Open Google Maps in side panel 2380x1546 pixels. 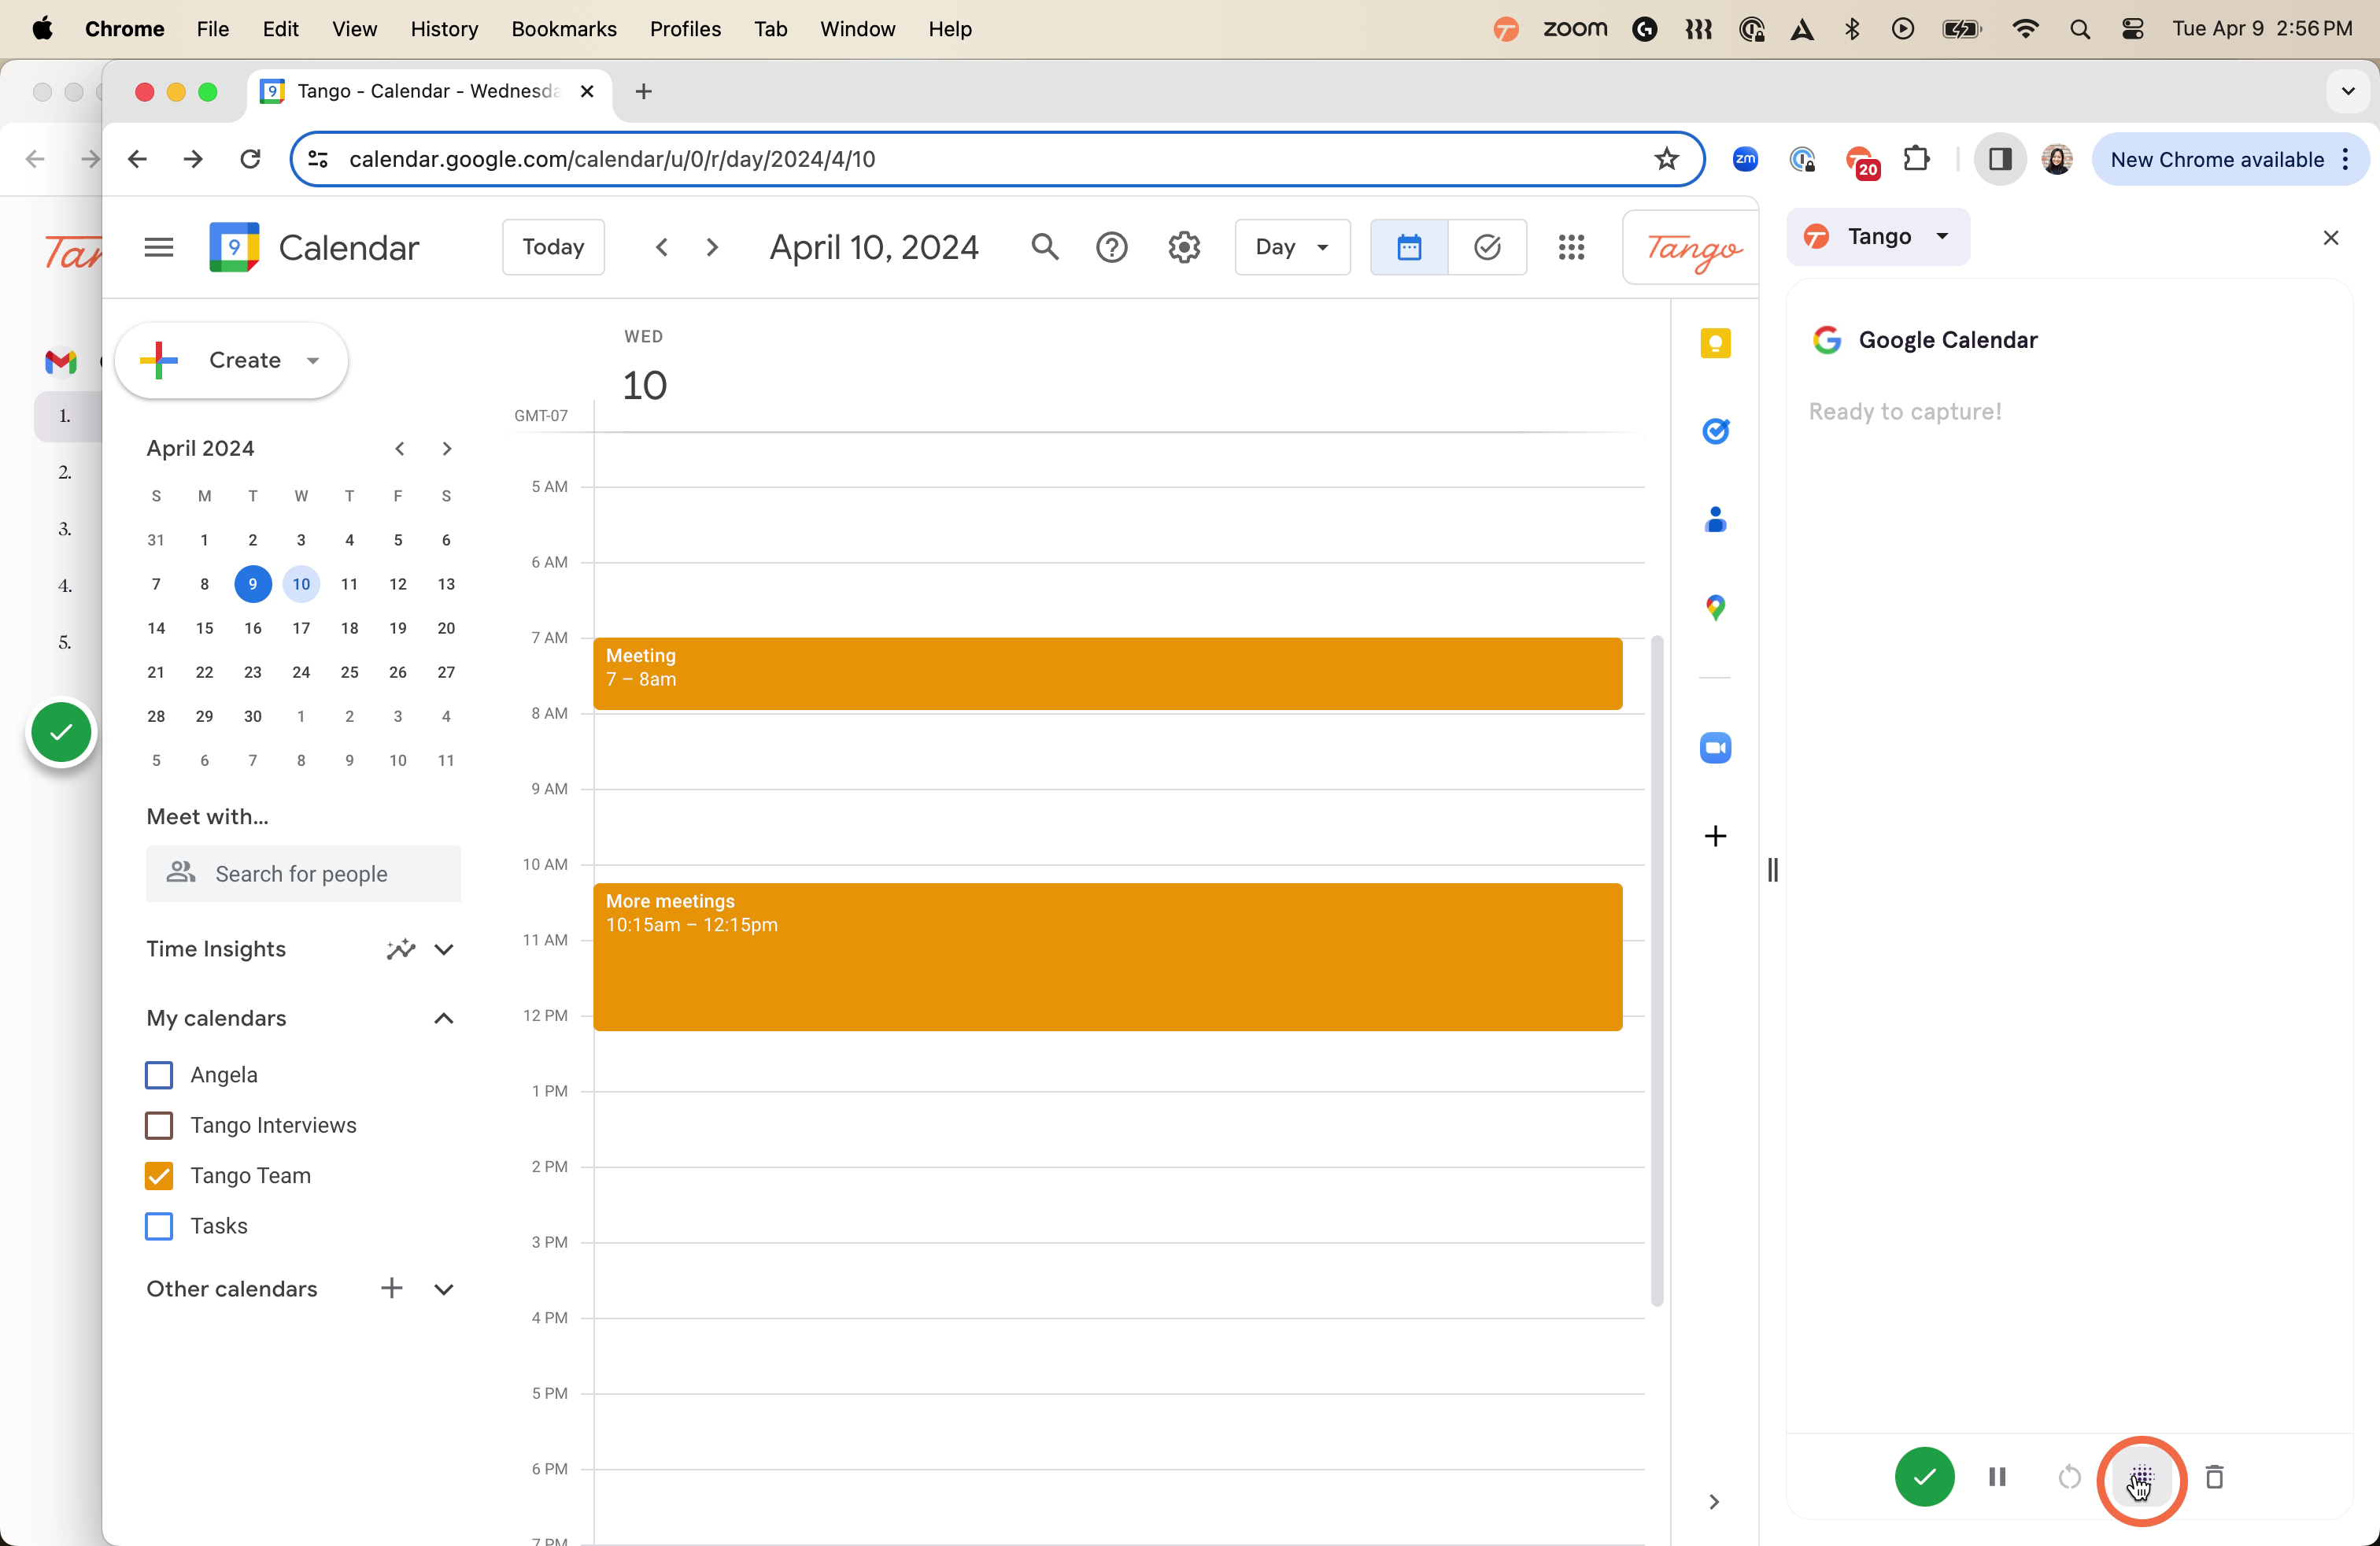point(1715,608)
